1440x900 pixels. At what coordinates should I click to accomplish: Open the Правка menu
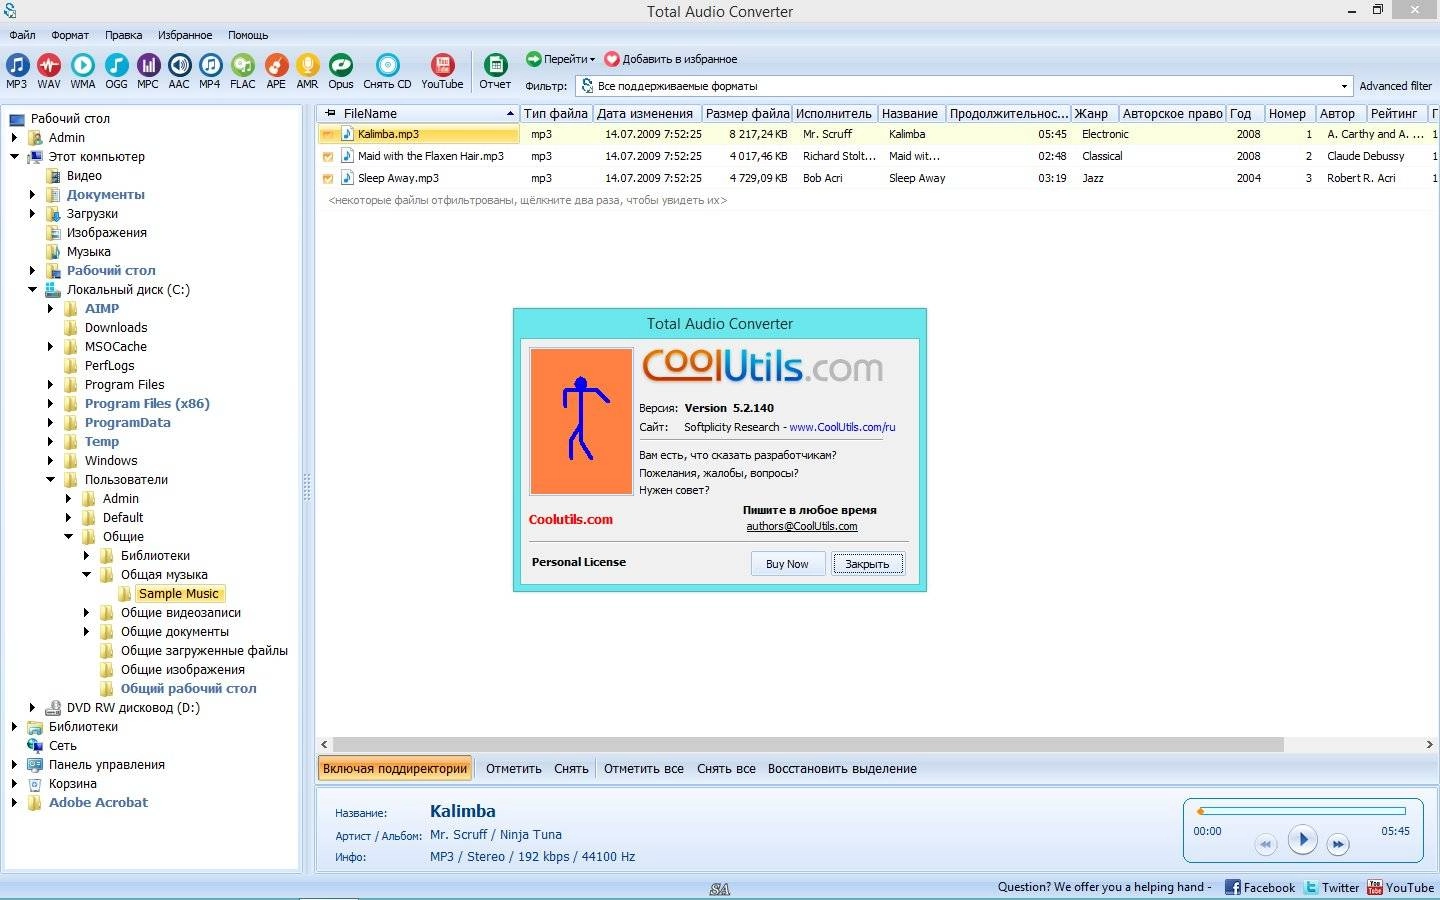click(x=124, y=35)
